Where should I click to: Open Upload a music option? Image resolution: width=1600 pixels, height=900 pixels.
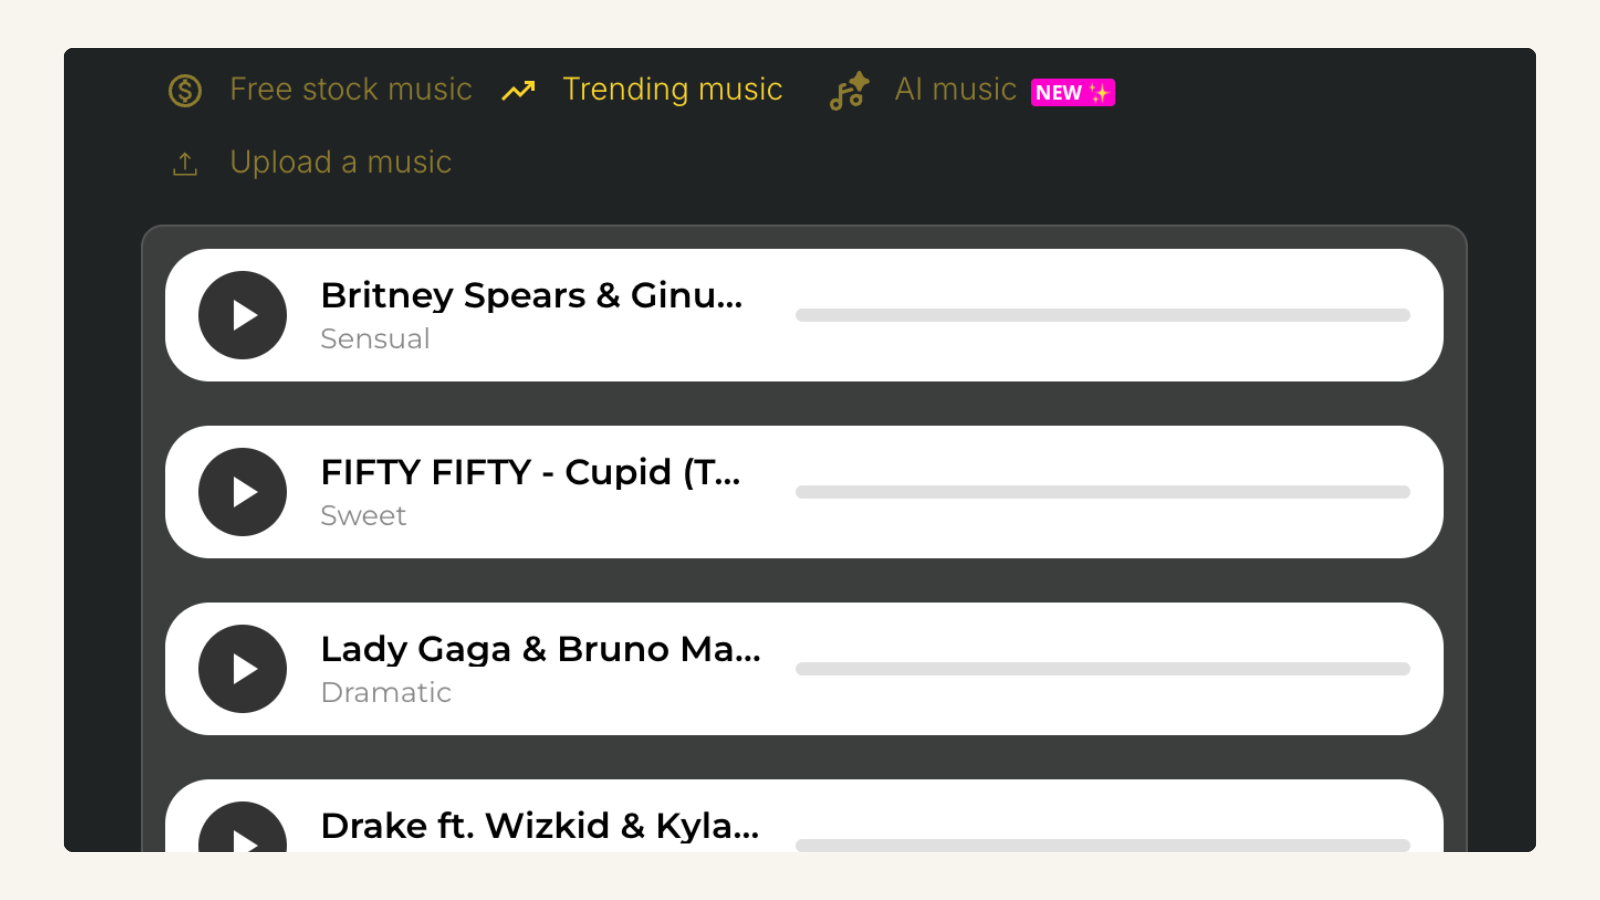tap(341, 162)
